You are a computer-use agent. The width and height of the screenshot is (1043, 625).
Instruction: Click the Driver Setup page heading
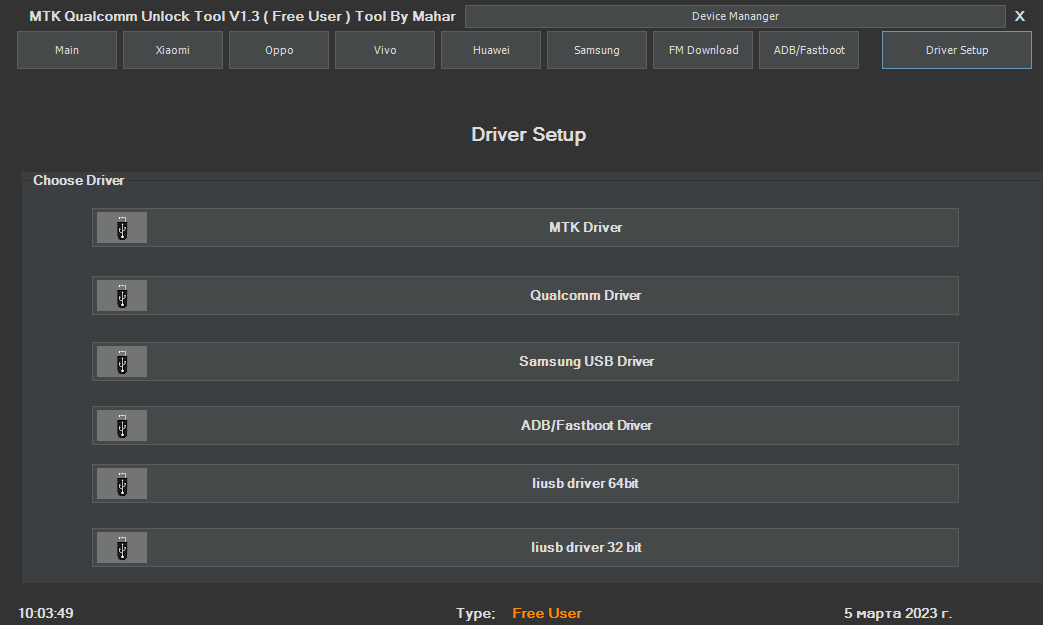point(529,135)
